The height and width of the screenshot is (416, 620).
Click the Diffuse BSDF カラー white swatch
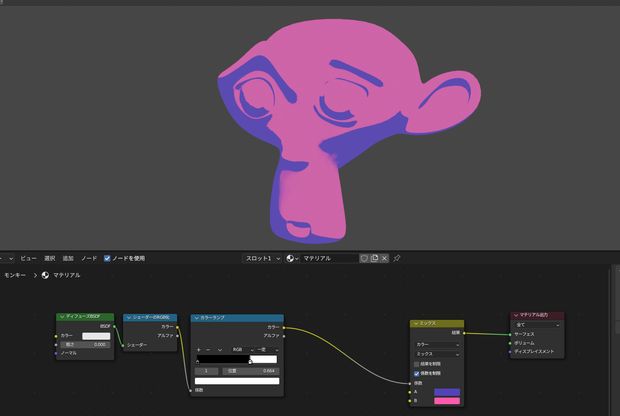[96, 336]
